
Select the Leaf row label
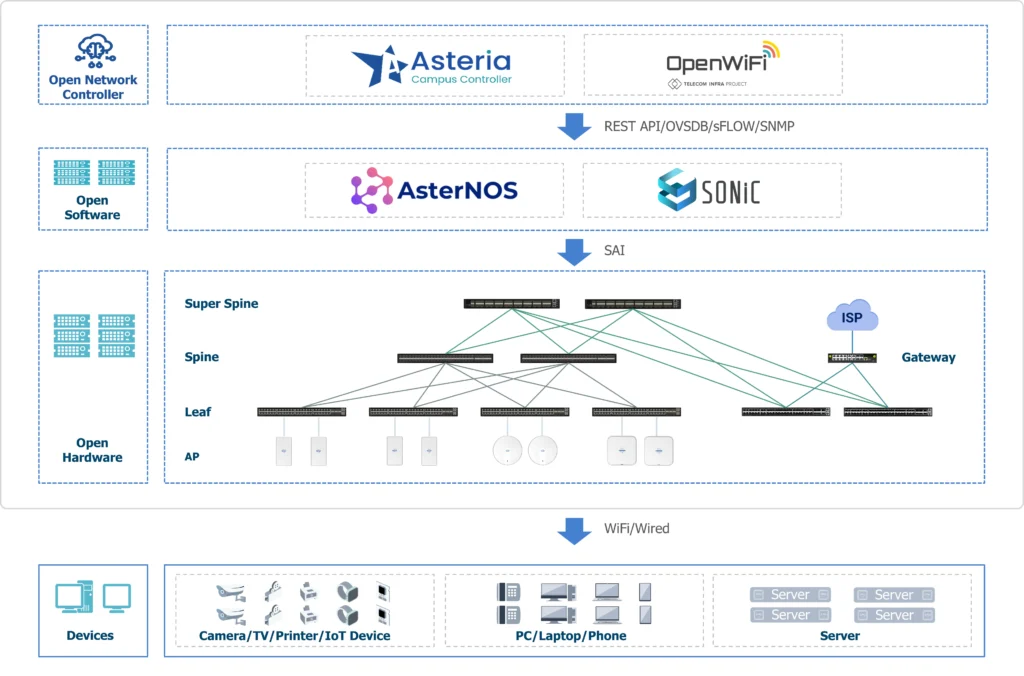(198, 411)
